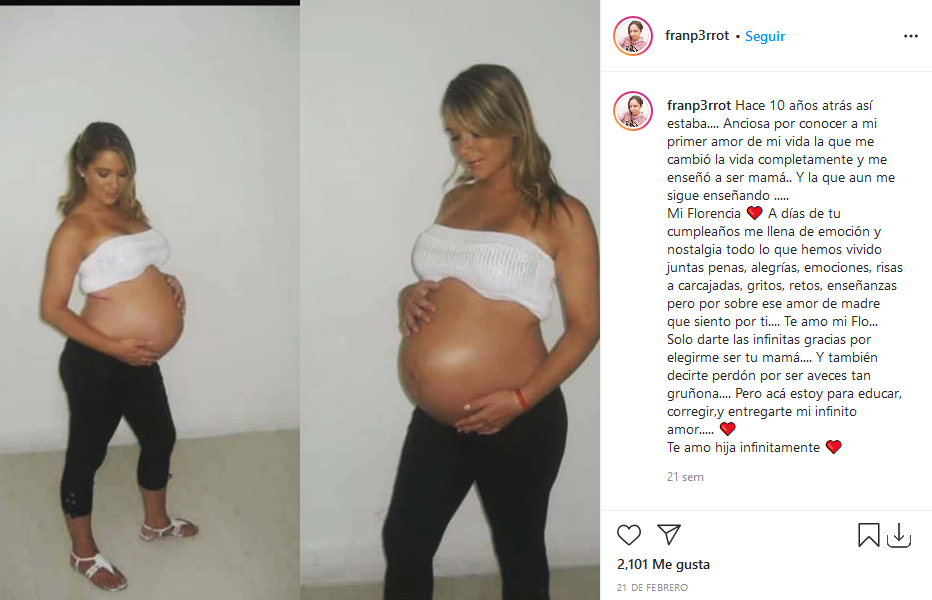
Task: Open the franp3rrot avatar beside the caption
Action: click(x=632, y=111)
